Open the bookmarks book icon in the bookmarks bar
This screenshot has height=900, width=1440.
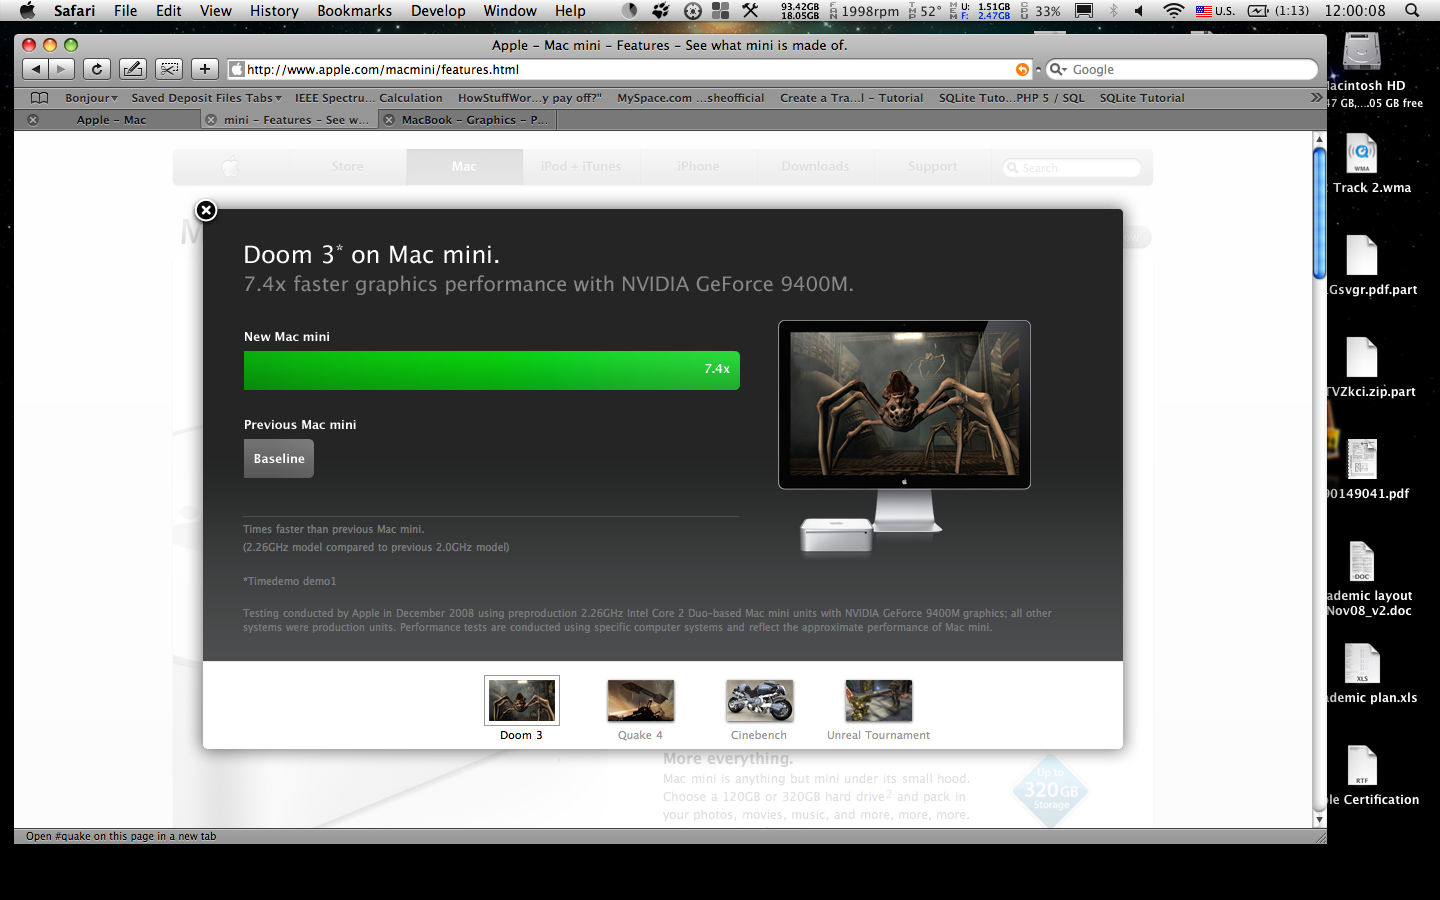[x=40, y=98]
